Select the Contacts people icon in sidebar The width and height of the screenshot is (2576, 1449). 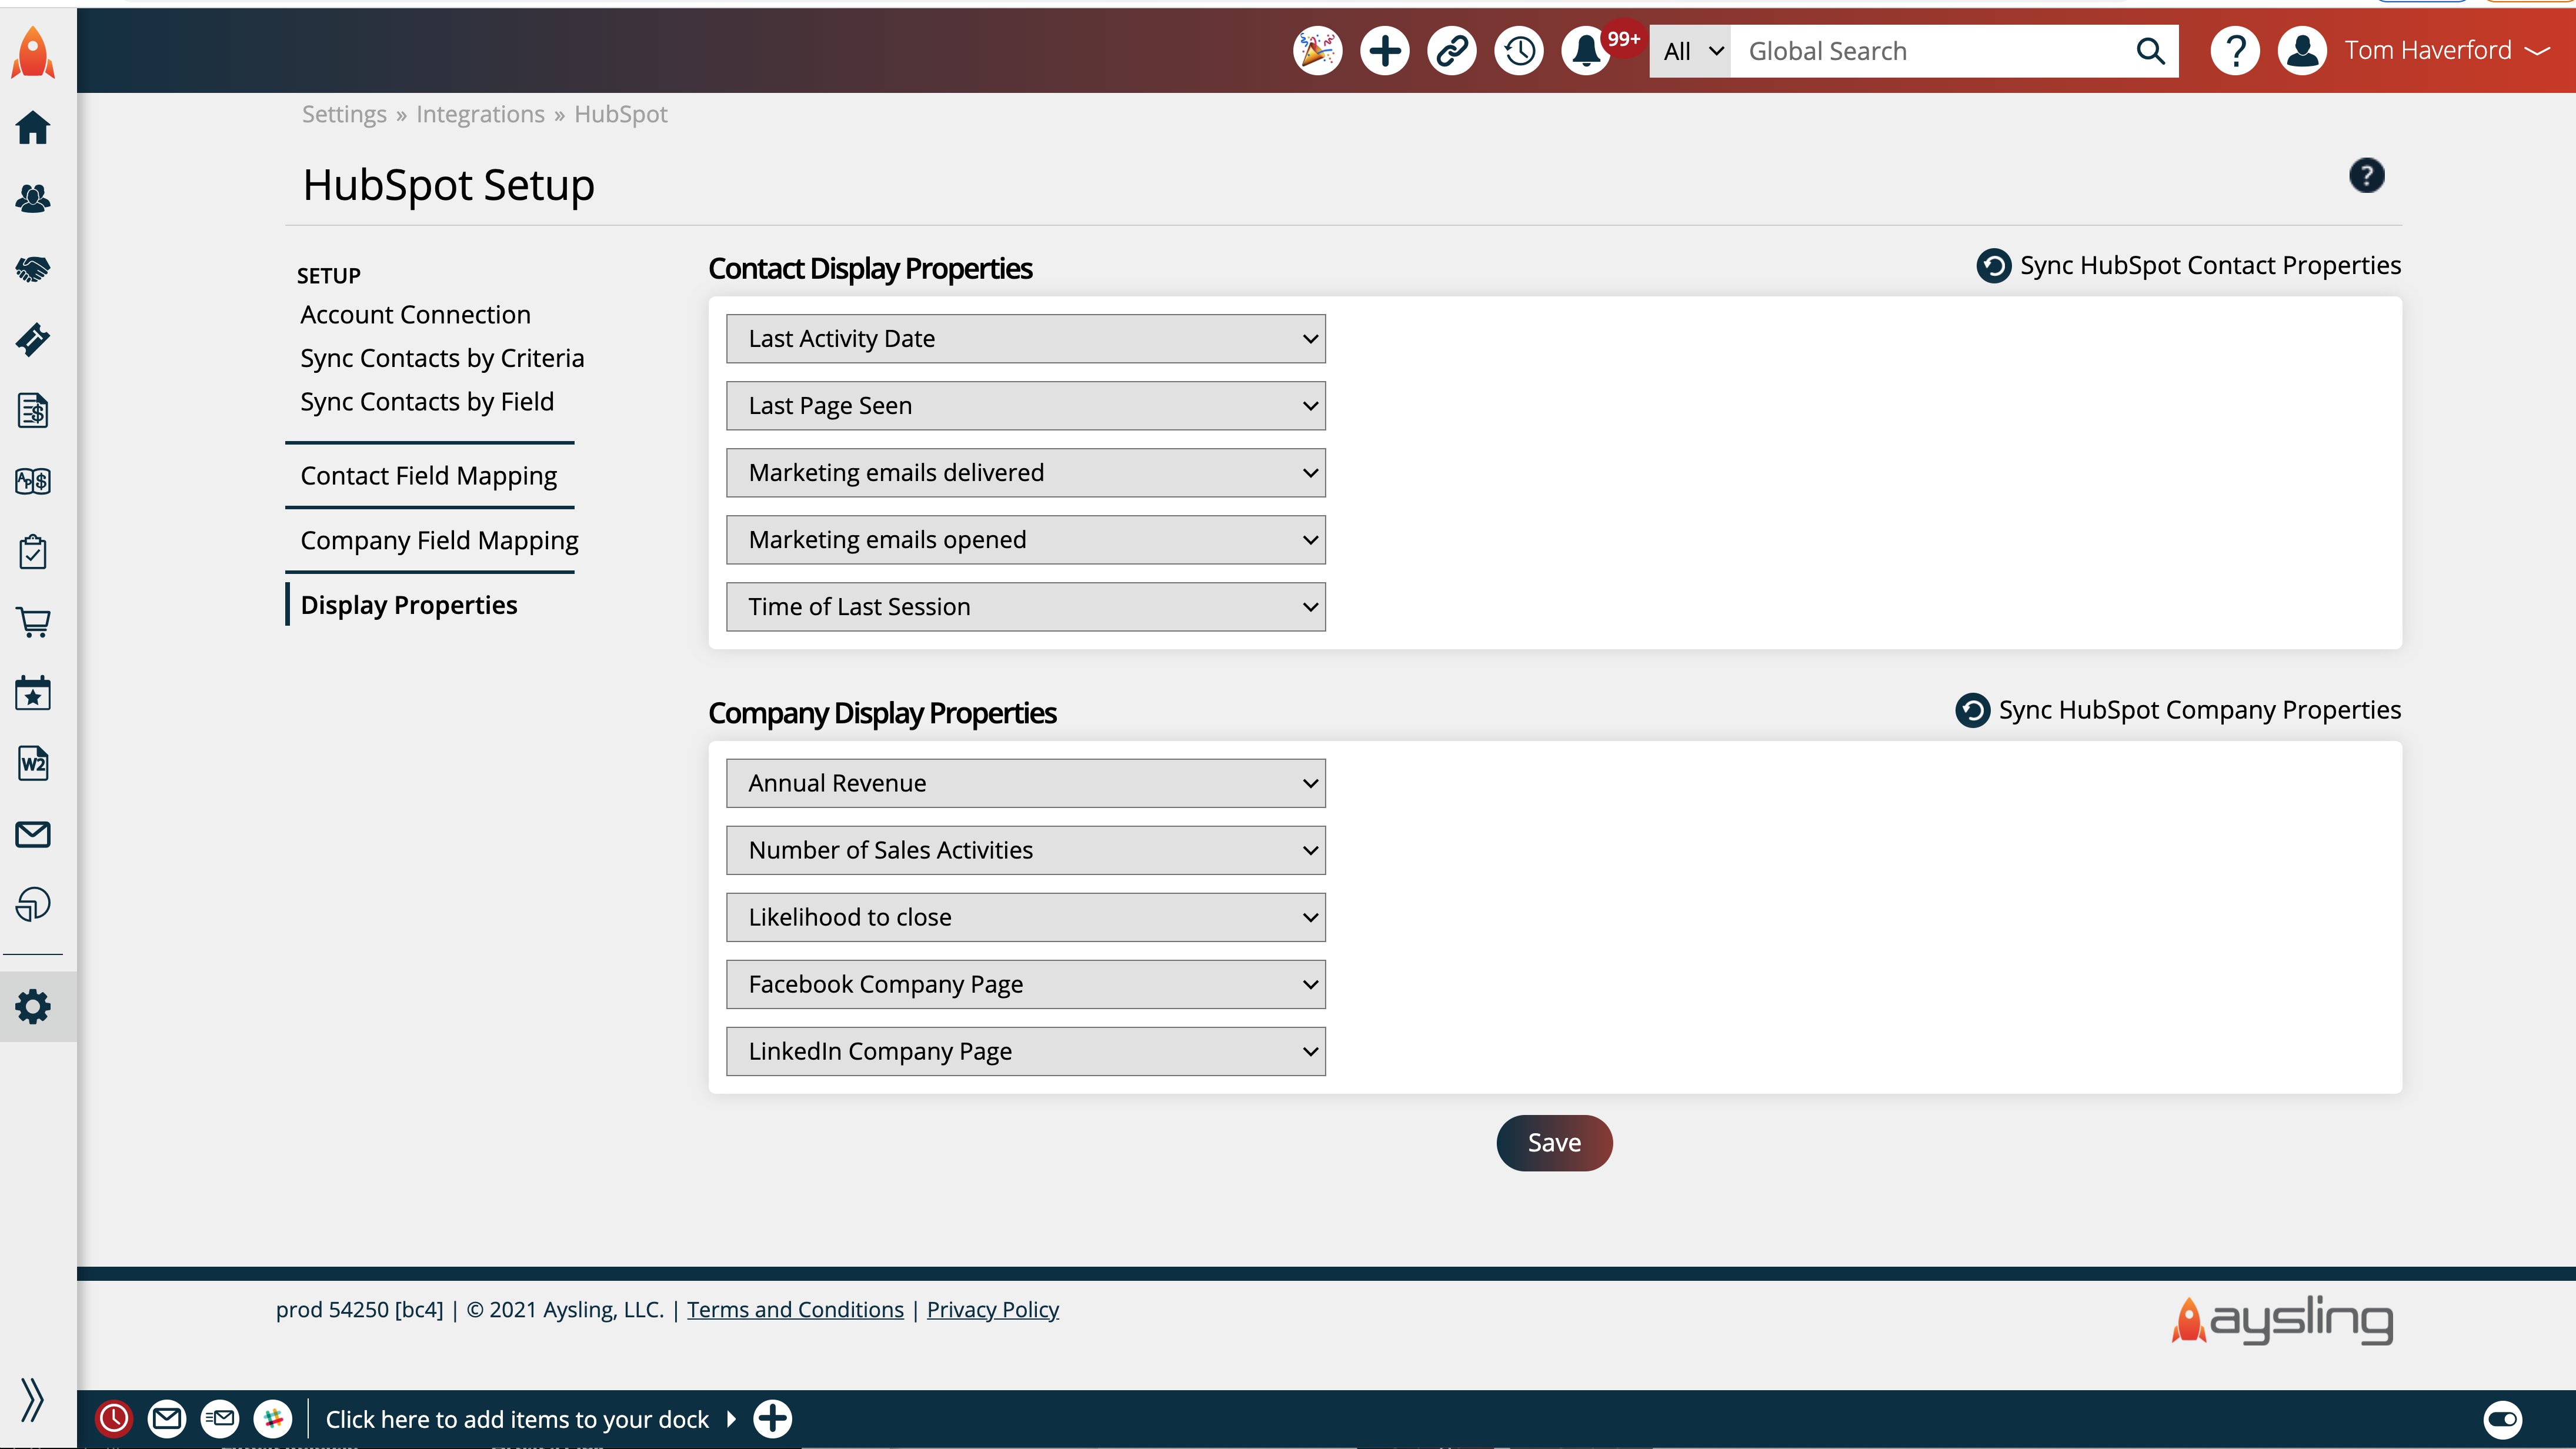[x=33, y=198]
